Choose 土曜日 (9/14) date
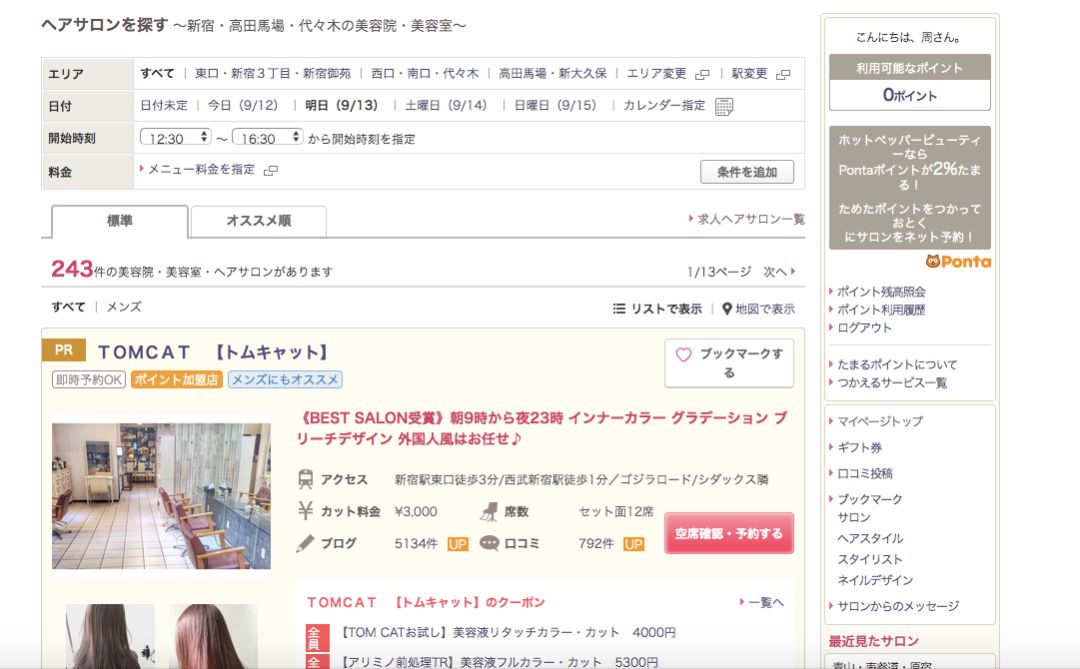This screenshot has height=669, width=1080. (x=446, y=105)
